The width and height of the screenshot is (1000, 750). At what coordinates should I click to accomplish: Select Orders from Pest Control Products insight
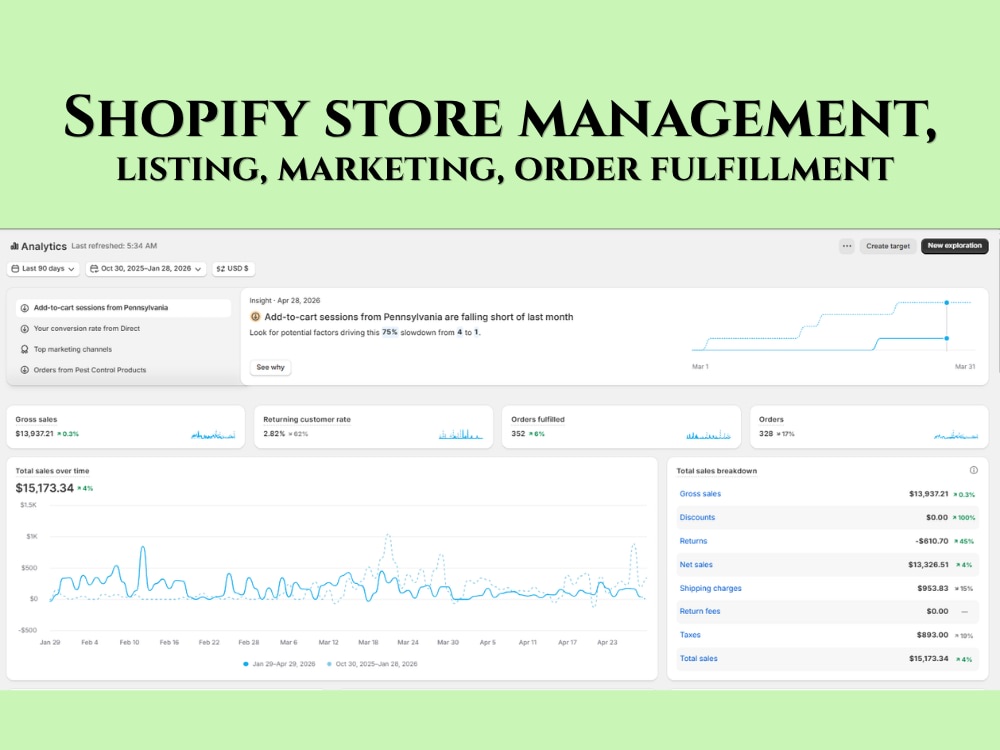tap(123, 370)
